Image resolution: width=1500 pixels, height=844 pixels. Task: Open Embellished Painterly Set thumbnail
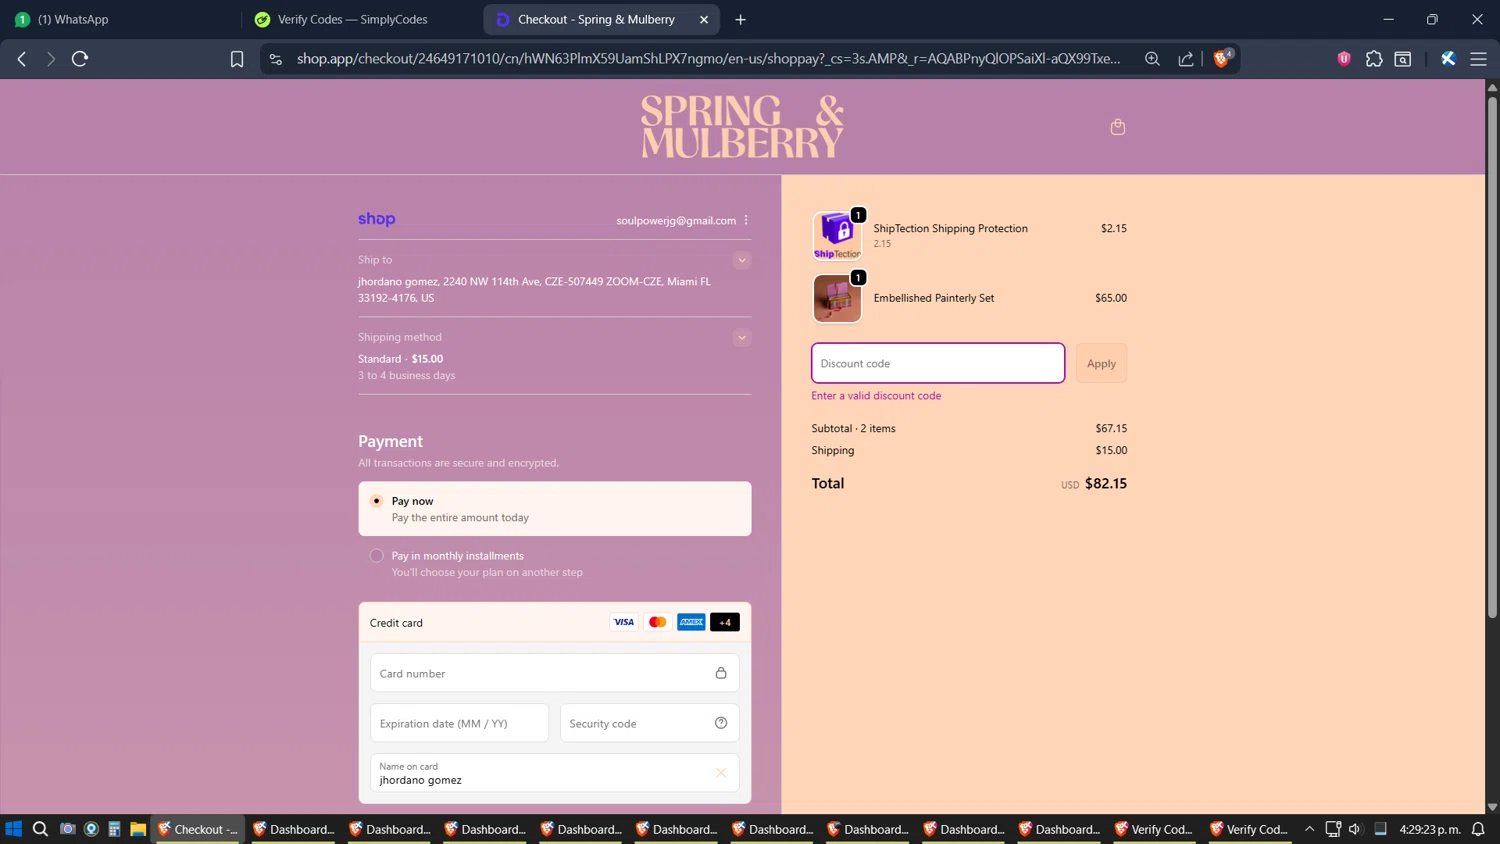(837, 298)
